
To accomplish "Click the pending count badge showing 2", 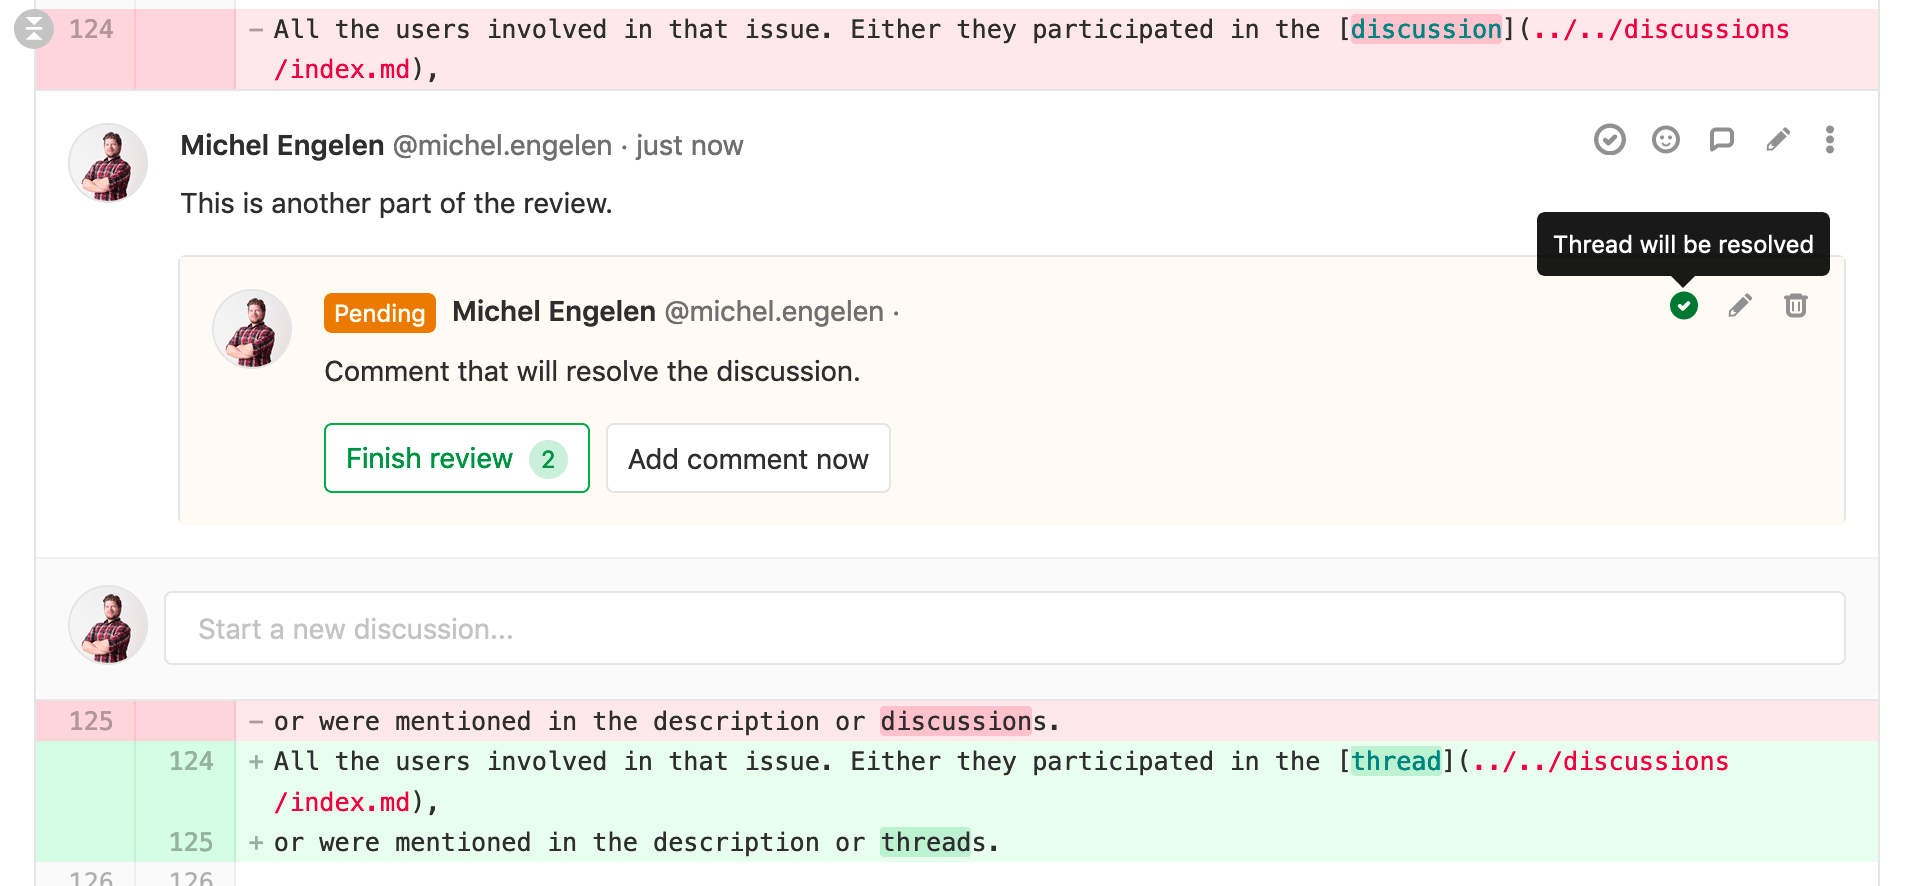I will (x=548, y=459).
